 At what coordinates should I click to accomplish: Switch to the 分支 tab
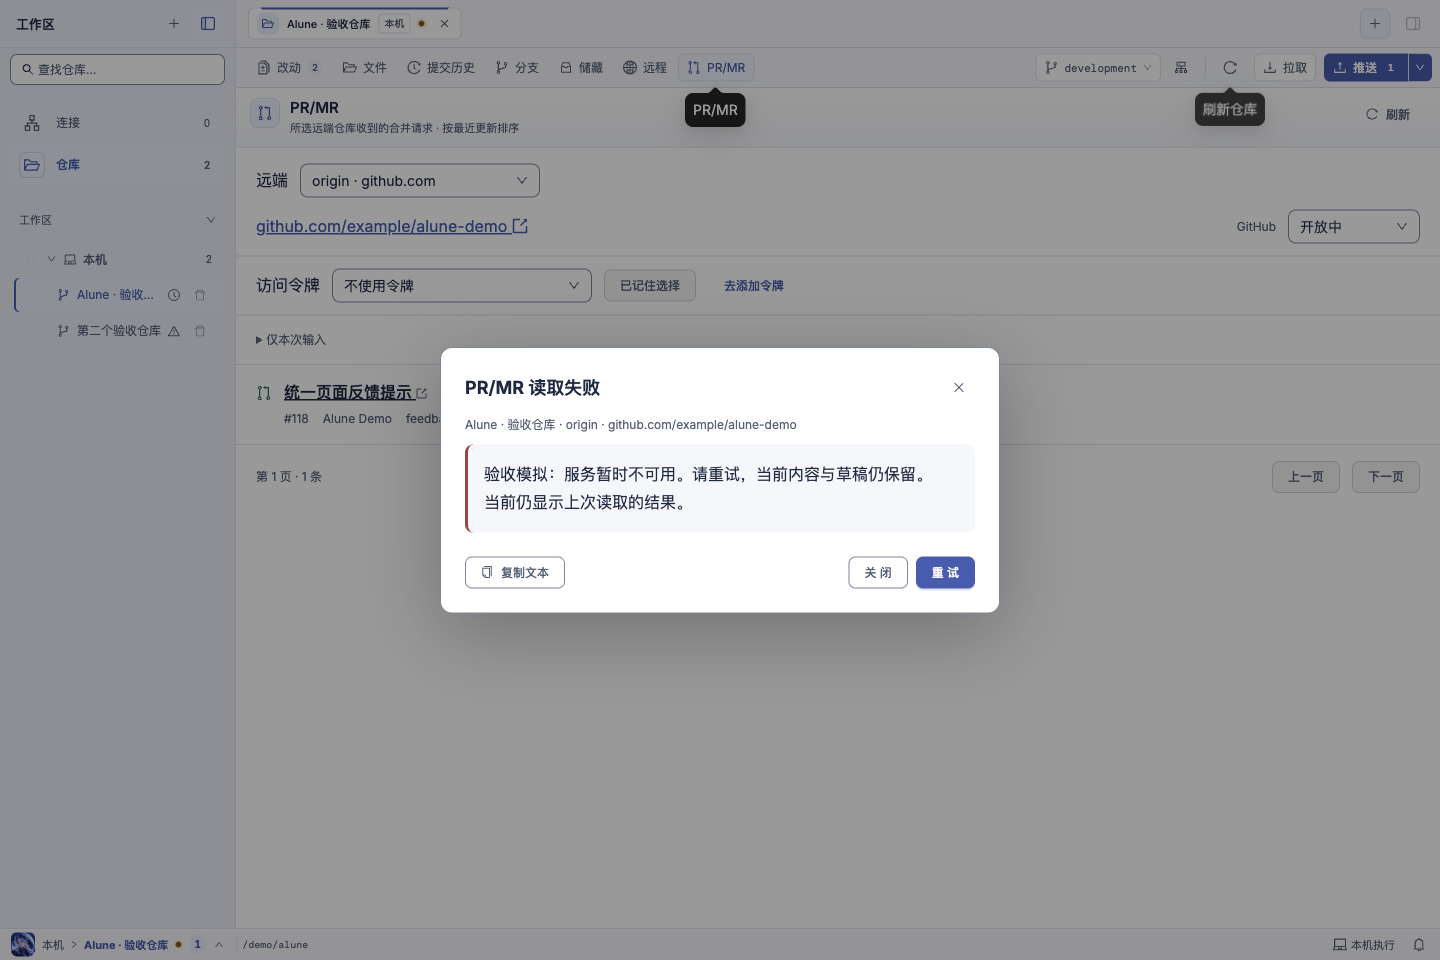pyautogui.click(x=517, y=68)
